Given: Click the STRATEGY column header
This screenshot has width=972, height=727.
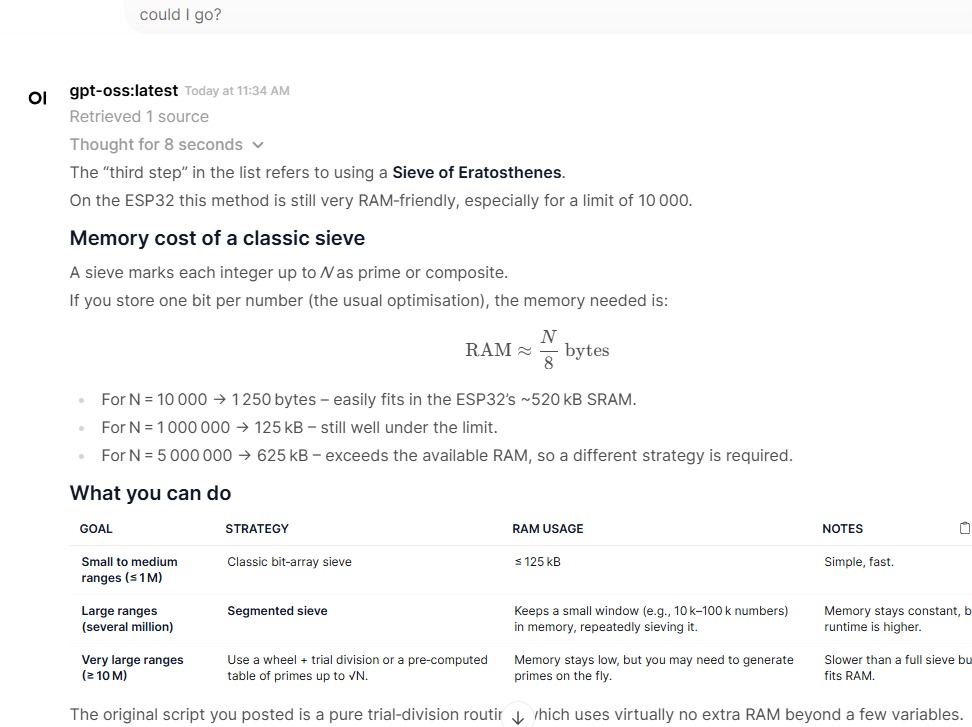Looking at the screenshot, I should coord(257,529).
